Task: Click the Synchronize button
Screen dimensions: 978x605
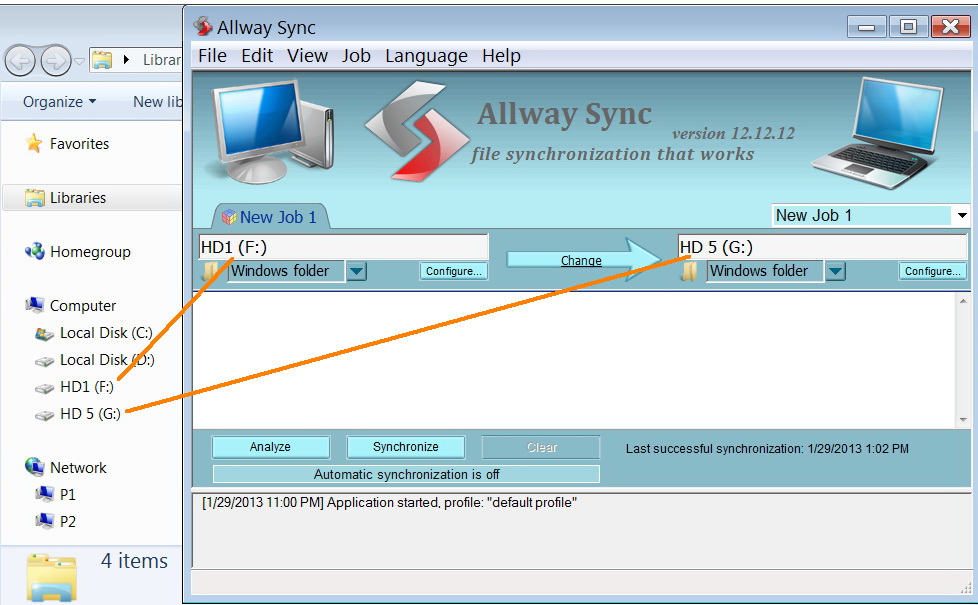Action: click(x=405, y=447)
